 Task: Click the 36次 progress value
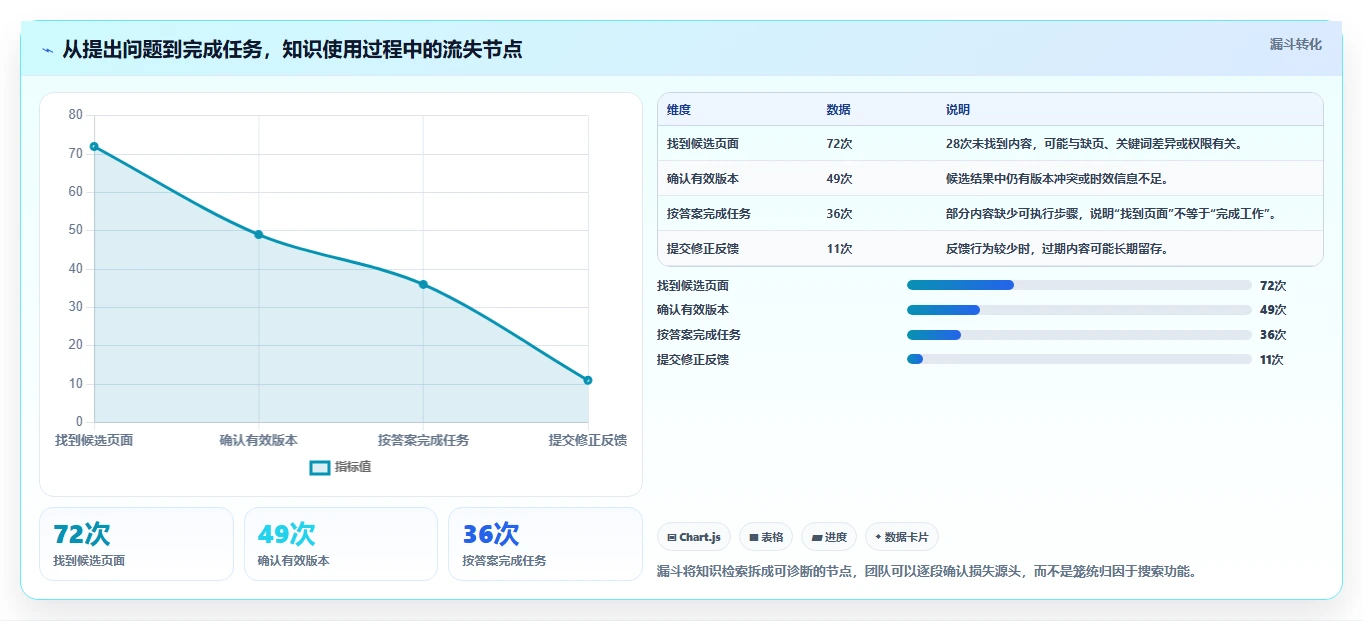coord(1273,335)
